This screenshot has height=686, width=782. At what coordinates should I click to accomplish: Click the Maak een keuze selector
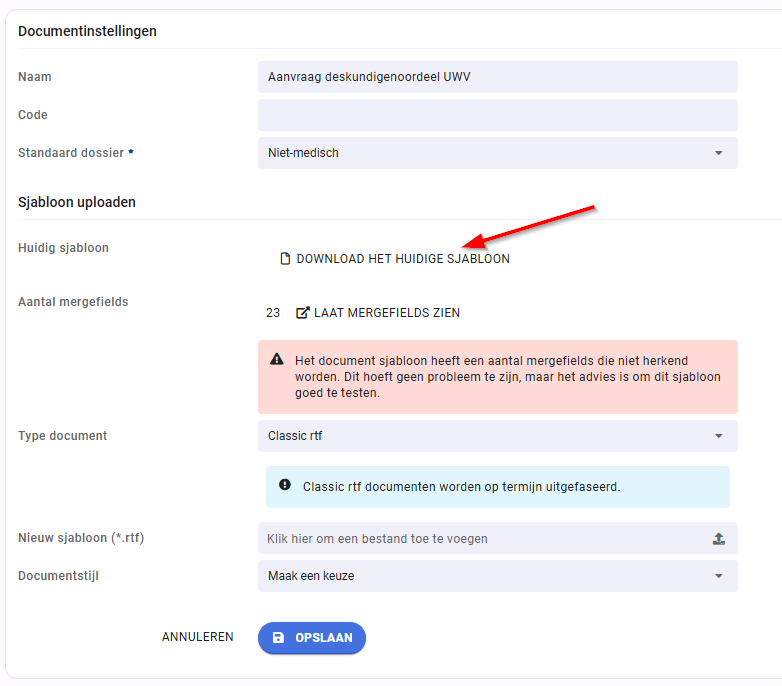(x=497, y=576)
